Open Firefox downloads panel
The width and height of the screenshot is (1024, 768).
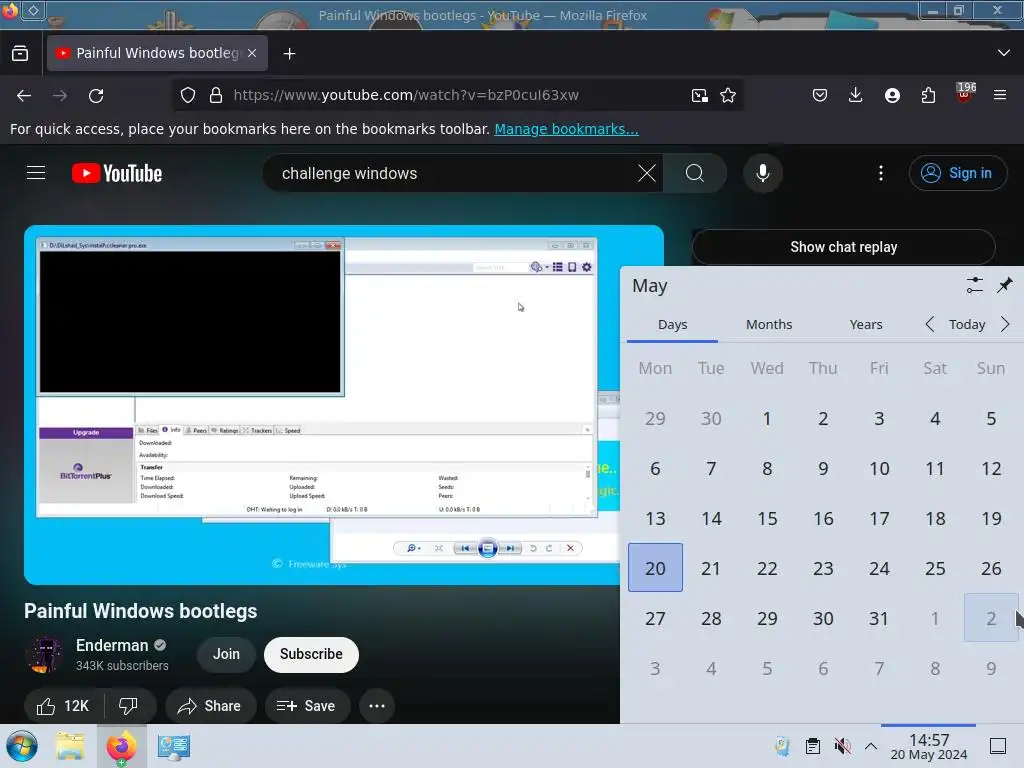[856, 95]
